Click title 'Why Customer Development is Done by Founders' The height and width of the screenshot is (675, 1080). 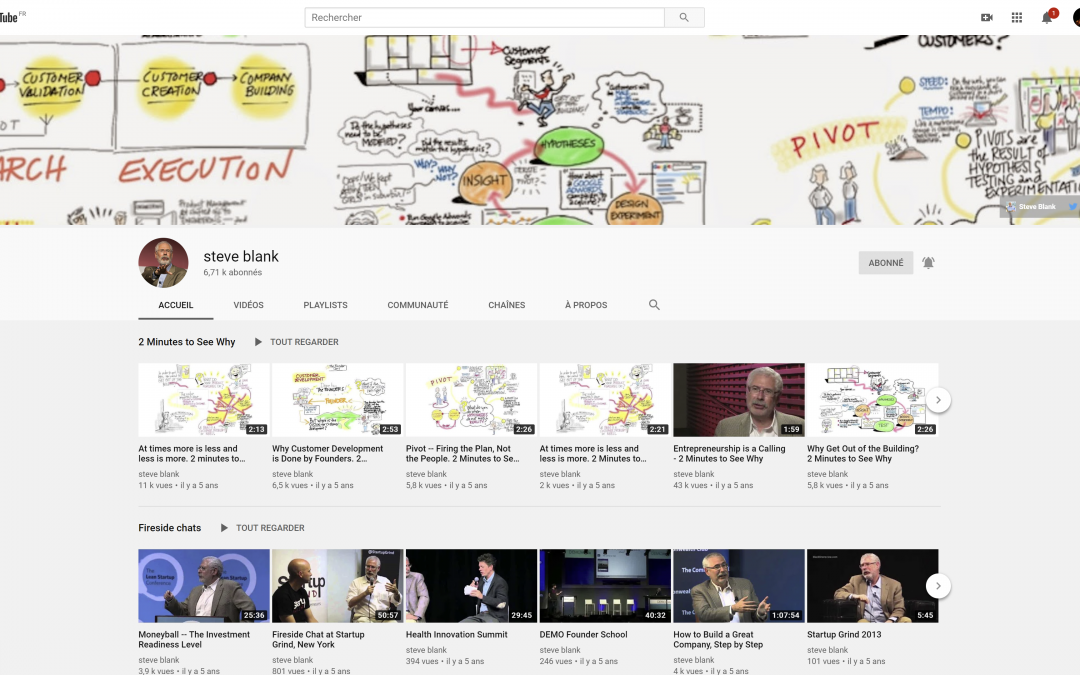[327, 453]
